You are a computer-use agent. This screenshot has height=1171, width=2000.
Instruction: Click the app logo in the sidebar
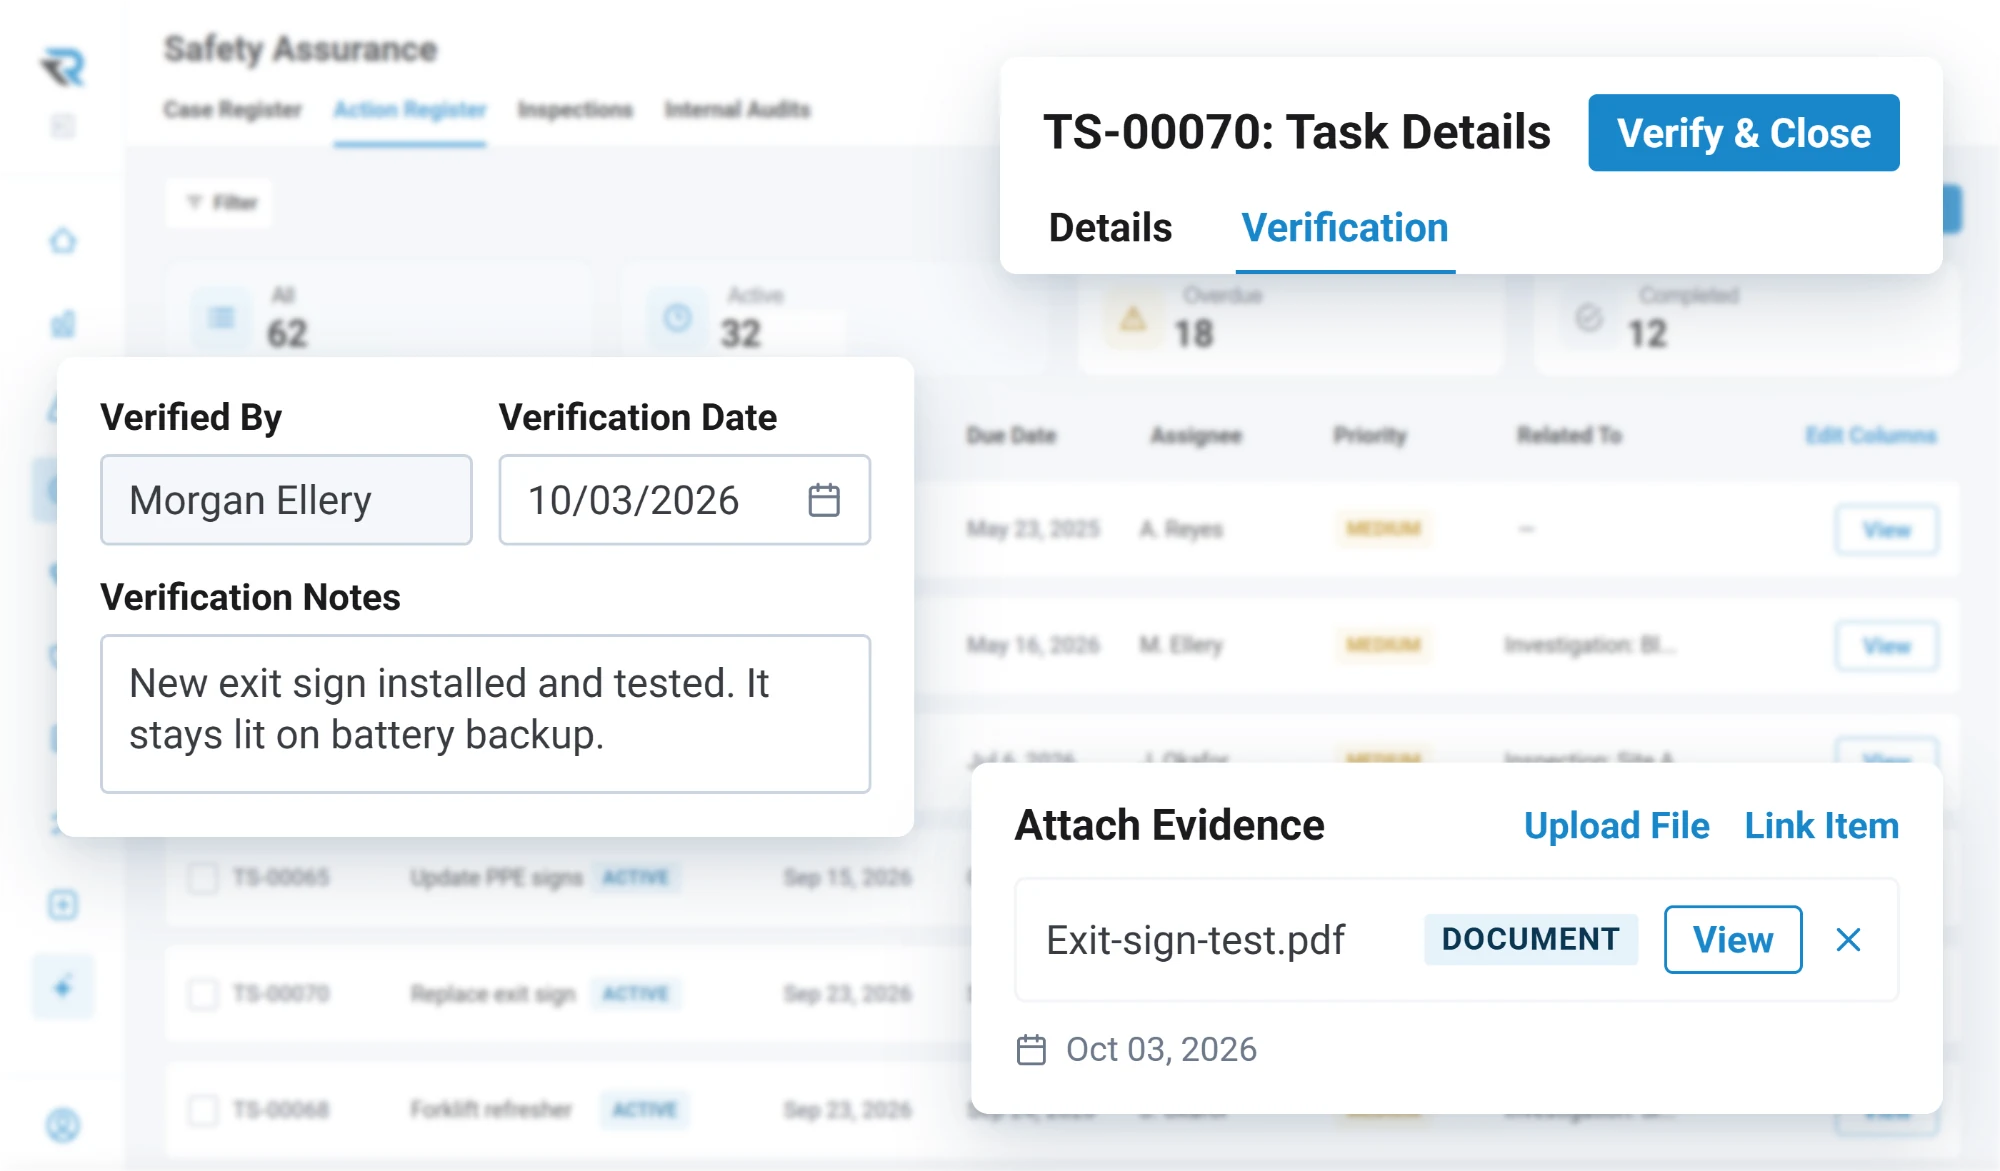(x=62, y=67)
